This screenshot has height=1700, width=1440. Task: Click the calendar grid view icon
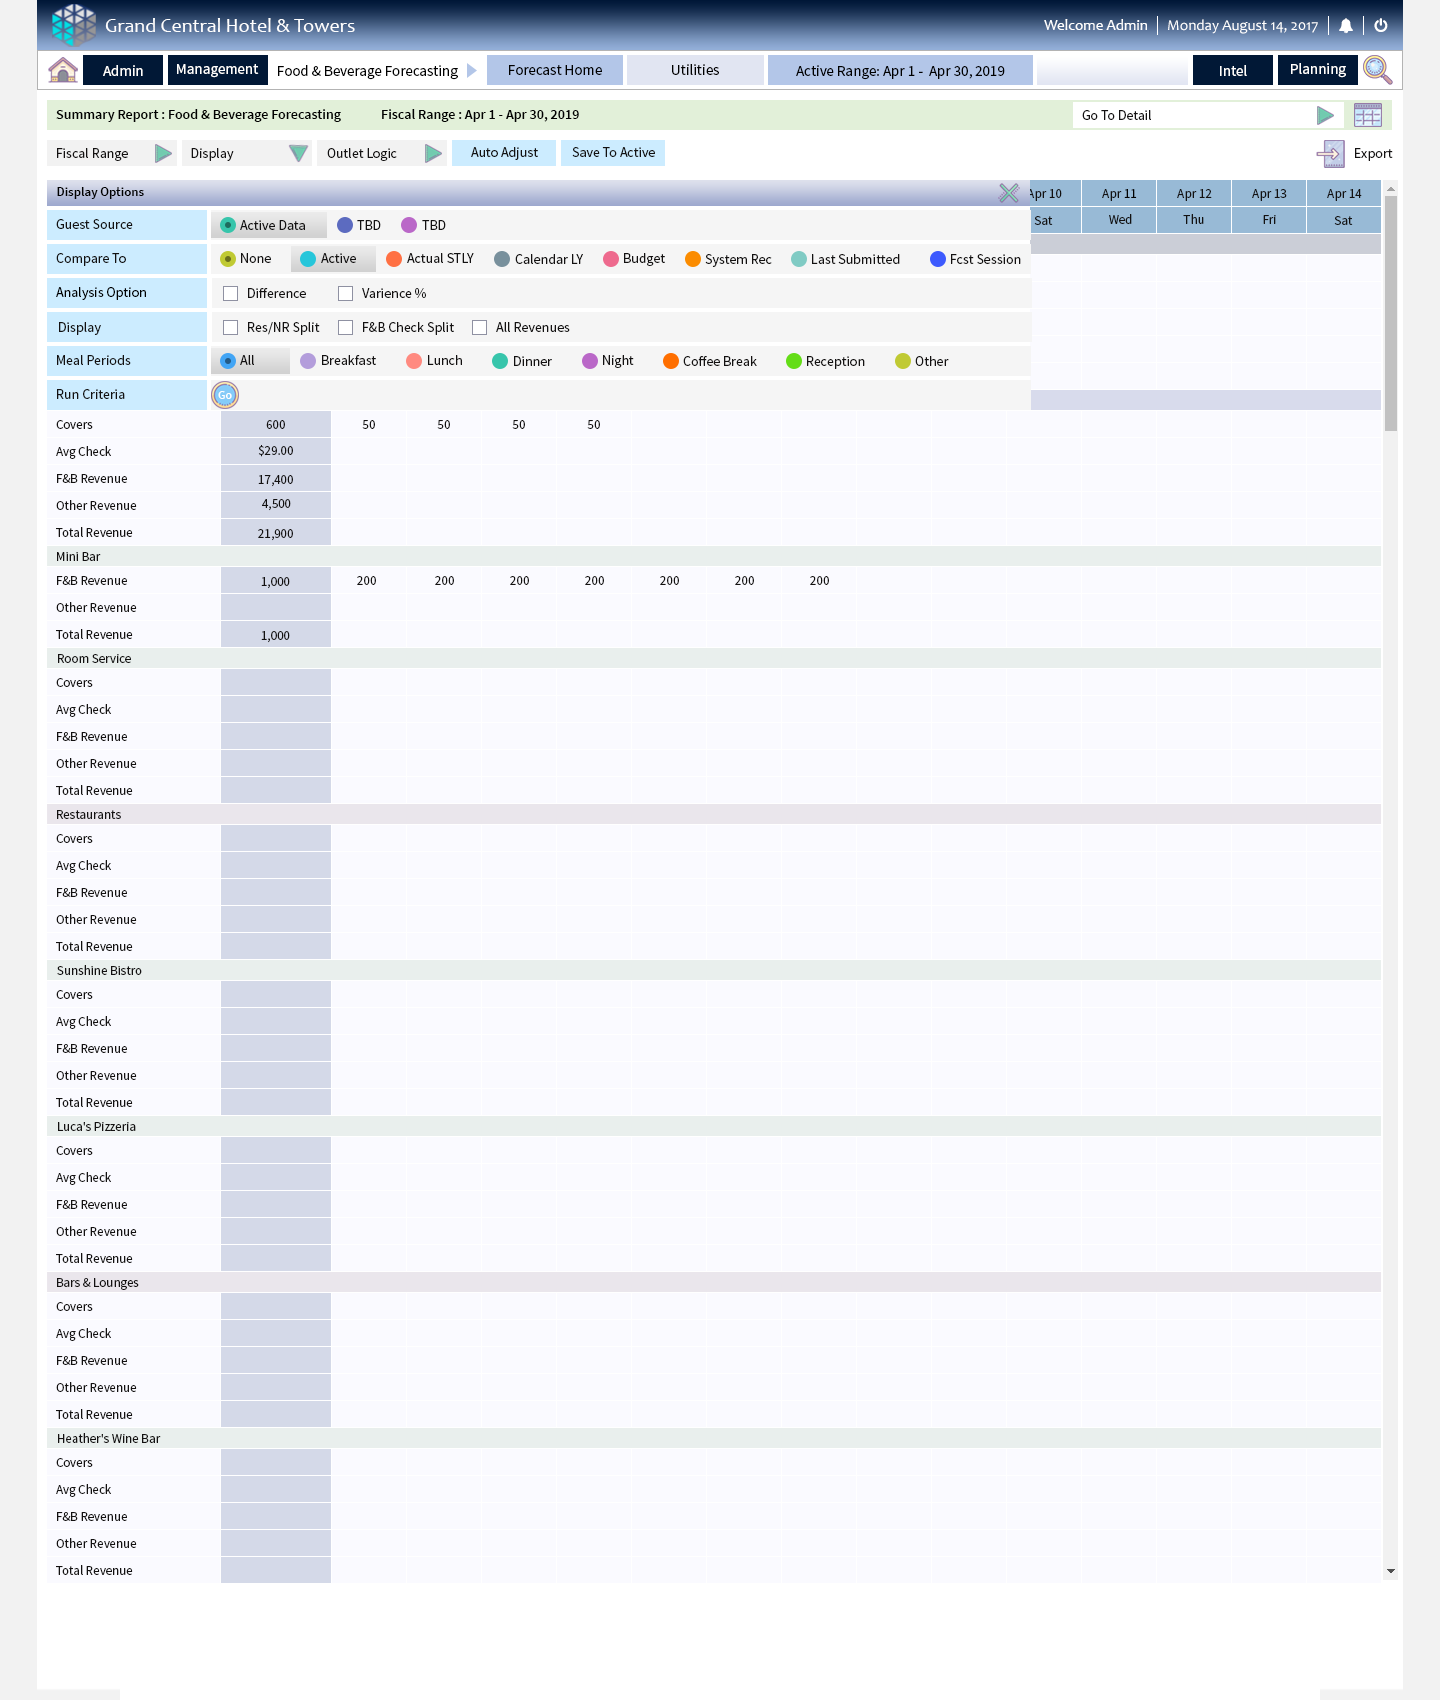[x=1367, y=115]
